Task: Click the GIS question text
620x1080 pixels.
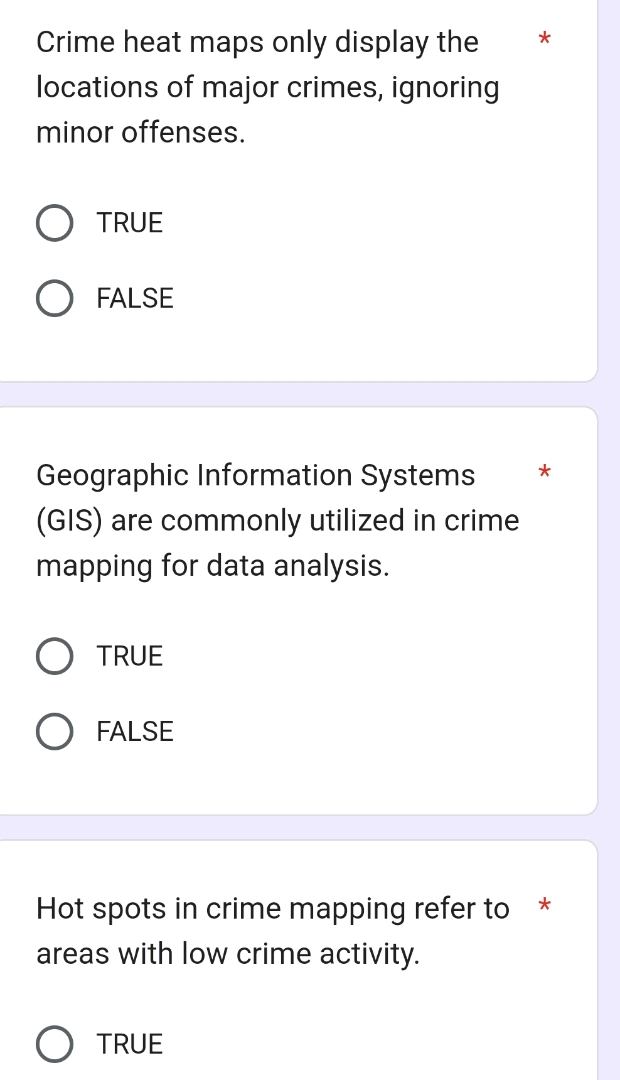Action: [276, 520]
